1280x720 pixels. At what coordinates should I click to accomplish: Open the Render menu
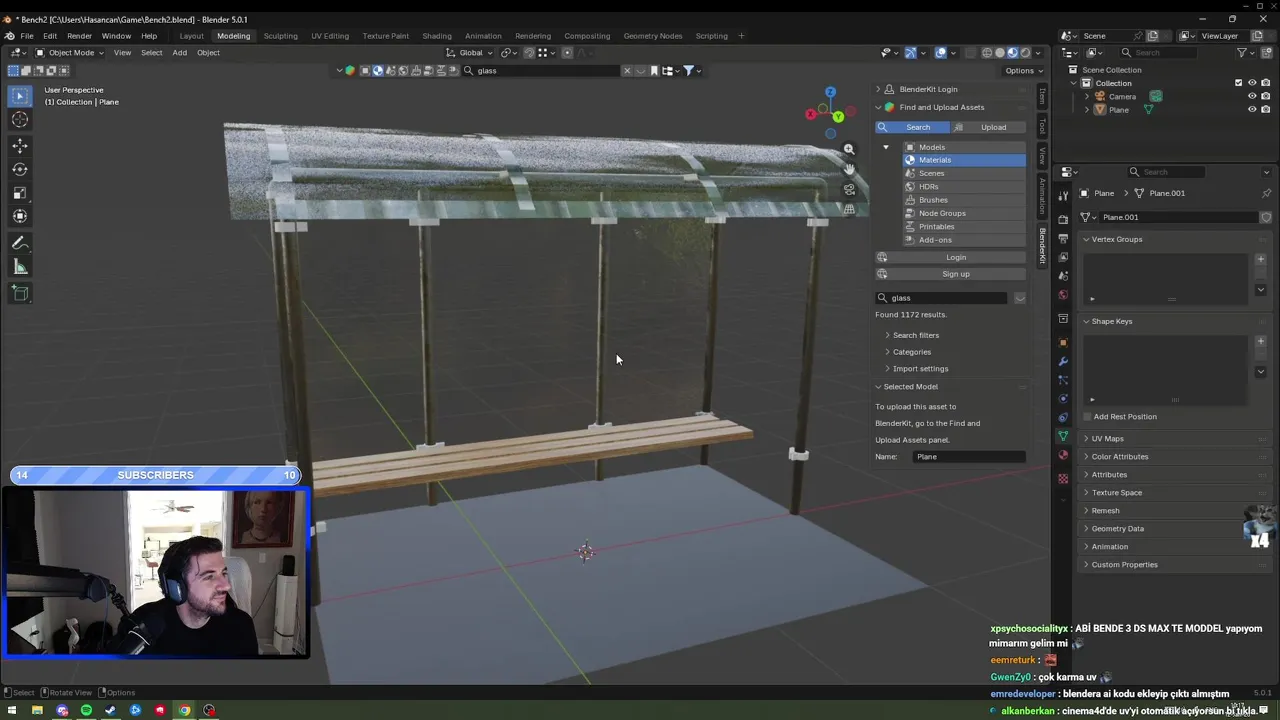(79, 36)
